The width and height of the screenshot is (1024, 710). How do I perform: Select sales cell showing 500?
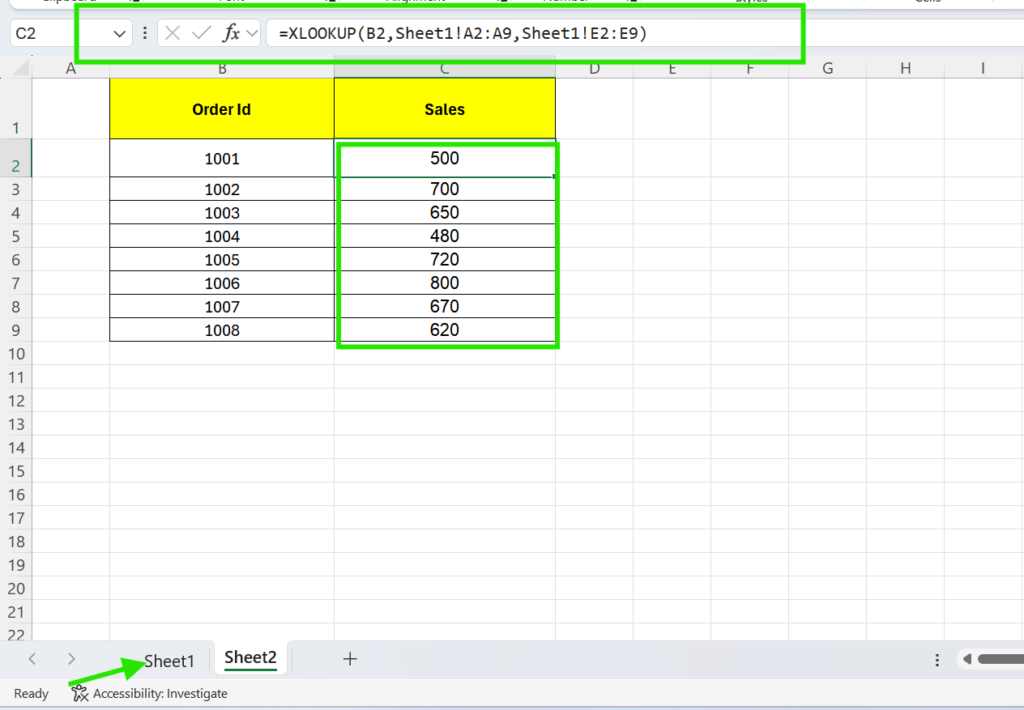tap(445, 158)
